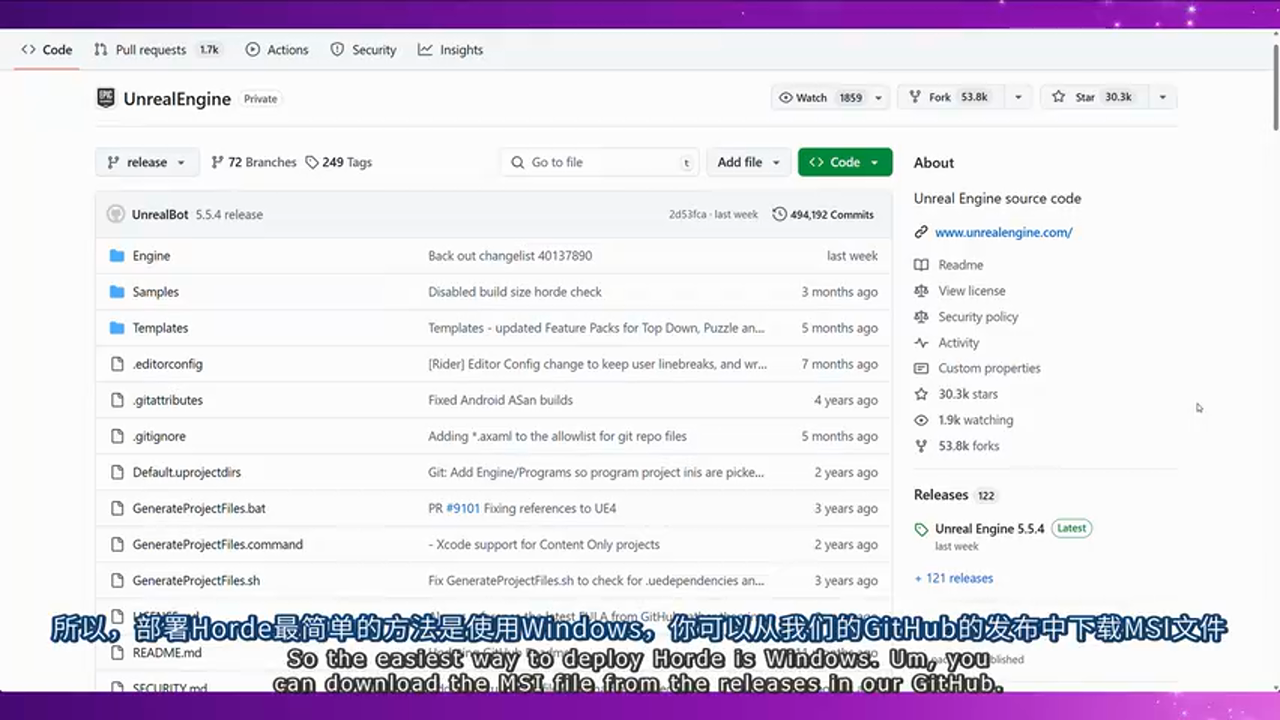Click the Epic Games organization avatar icon
The image size is (1280, 720).
(106, 98)
